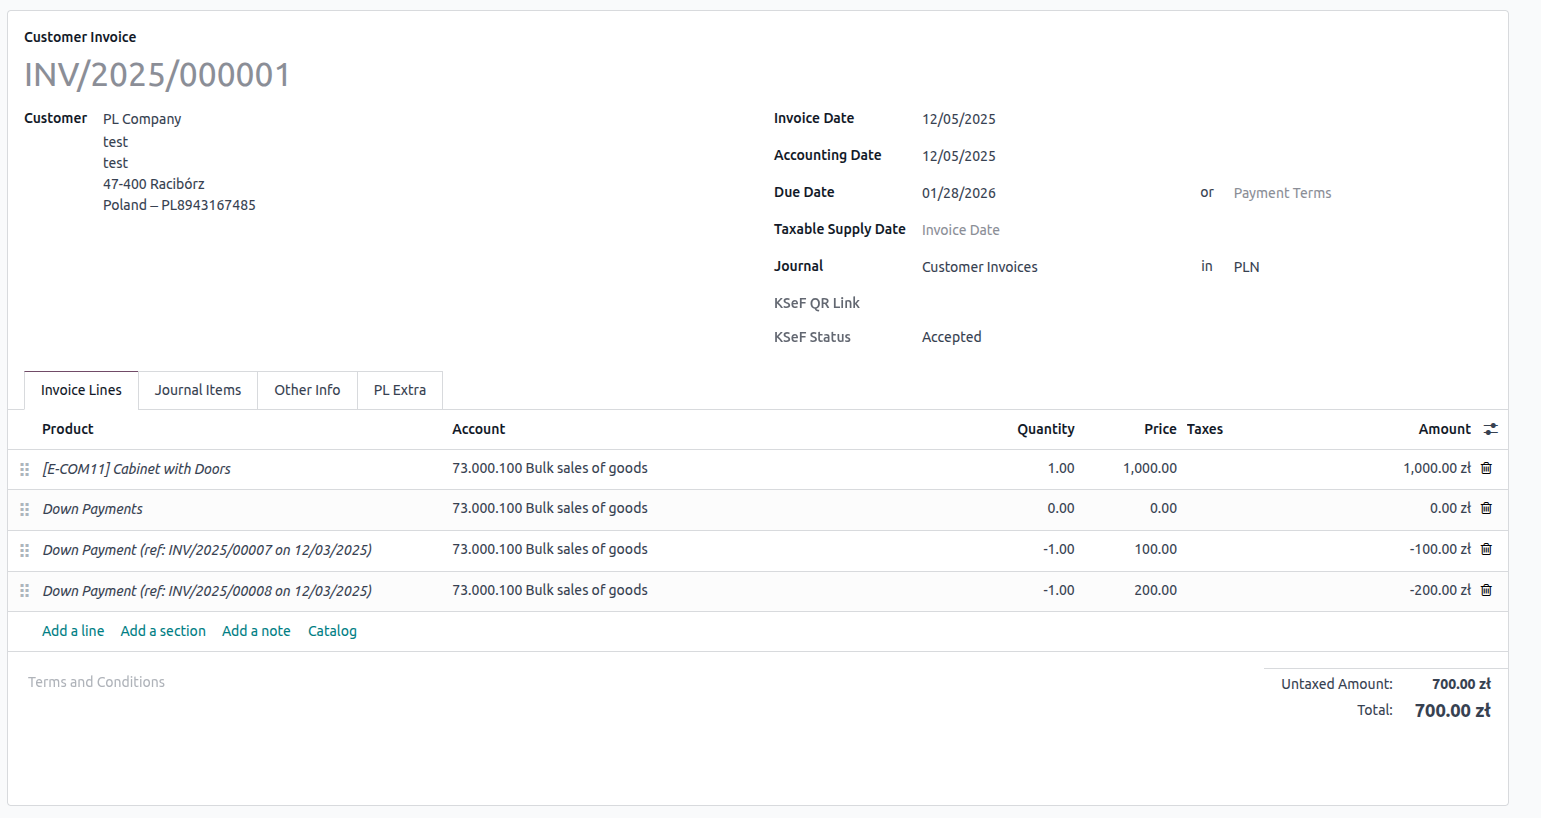Go to the Other Info tab
The height and width of the screenshot is (818, 1541).
[307, 390]
